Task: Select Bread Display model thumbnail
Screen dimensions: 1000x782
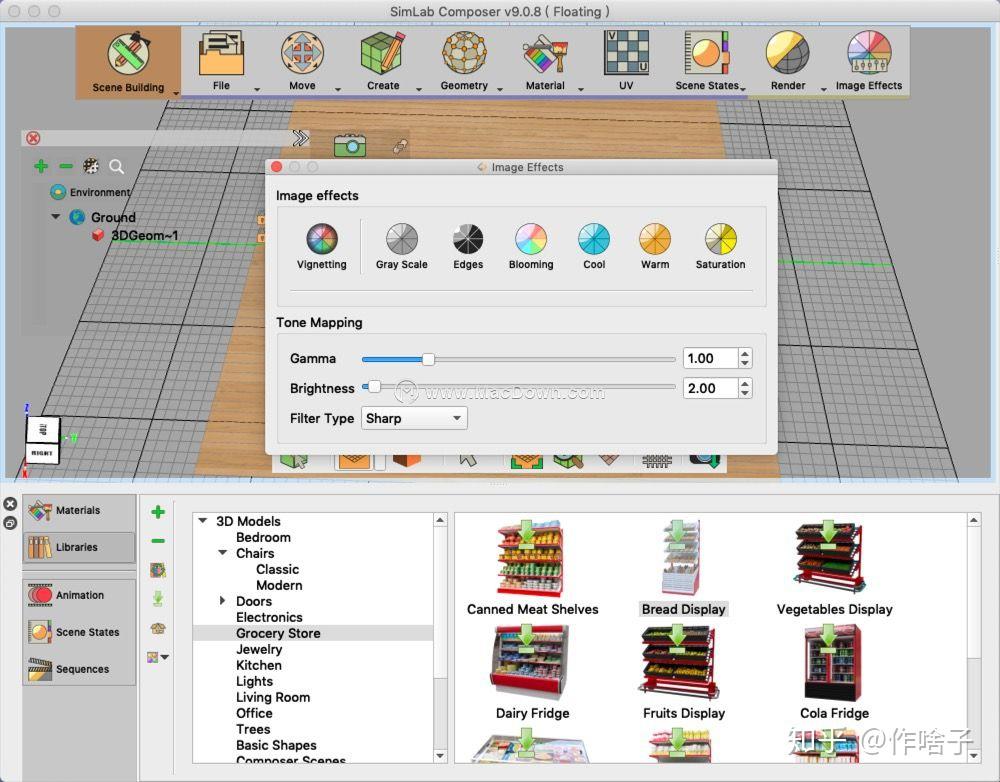Action: 681,557
